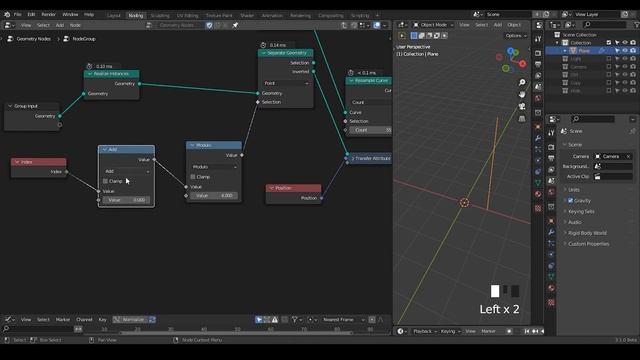Open the Point domain dropdown on Separate Geometry

tap(286, 83)
